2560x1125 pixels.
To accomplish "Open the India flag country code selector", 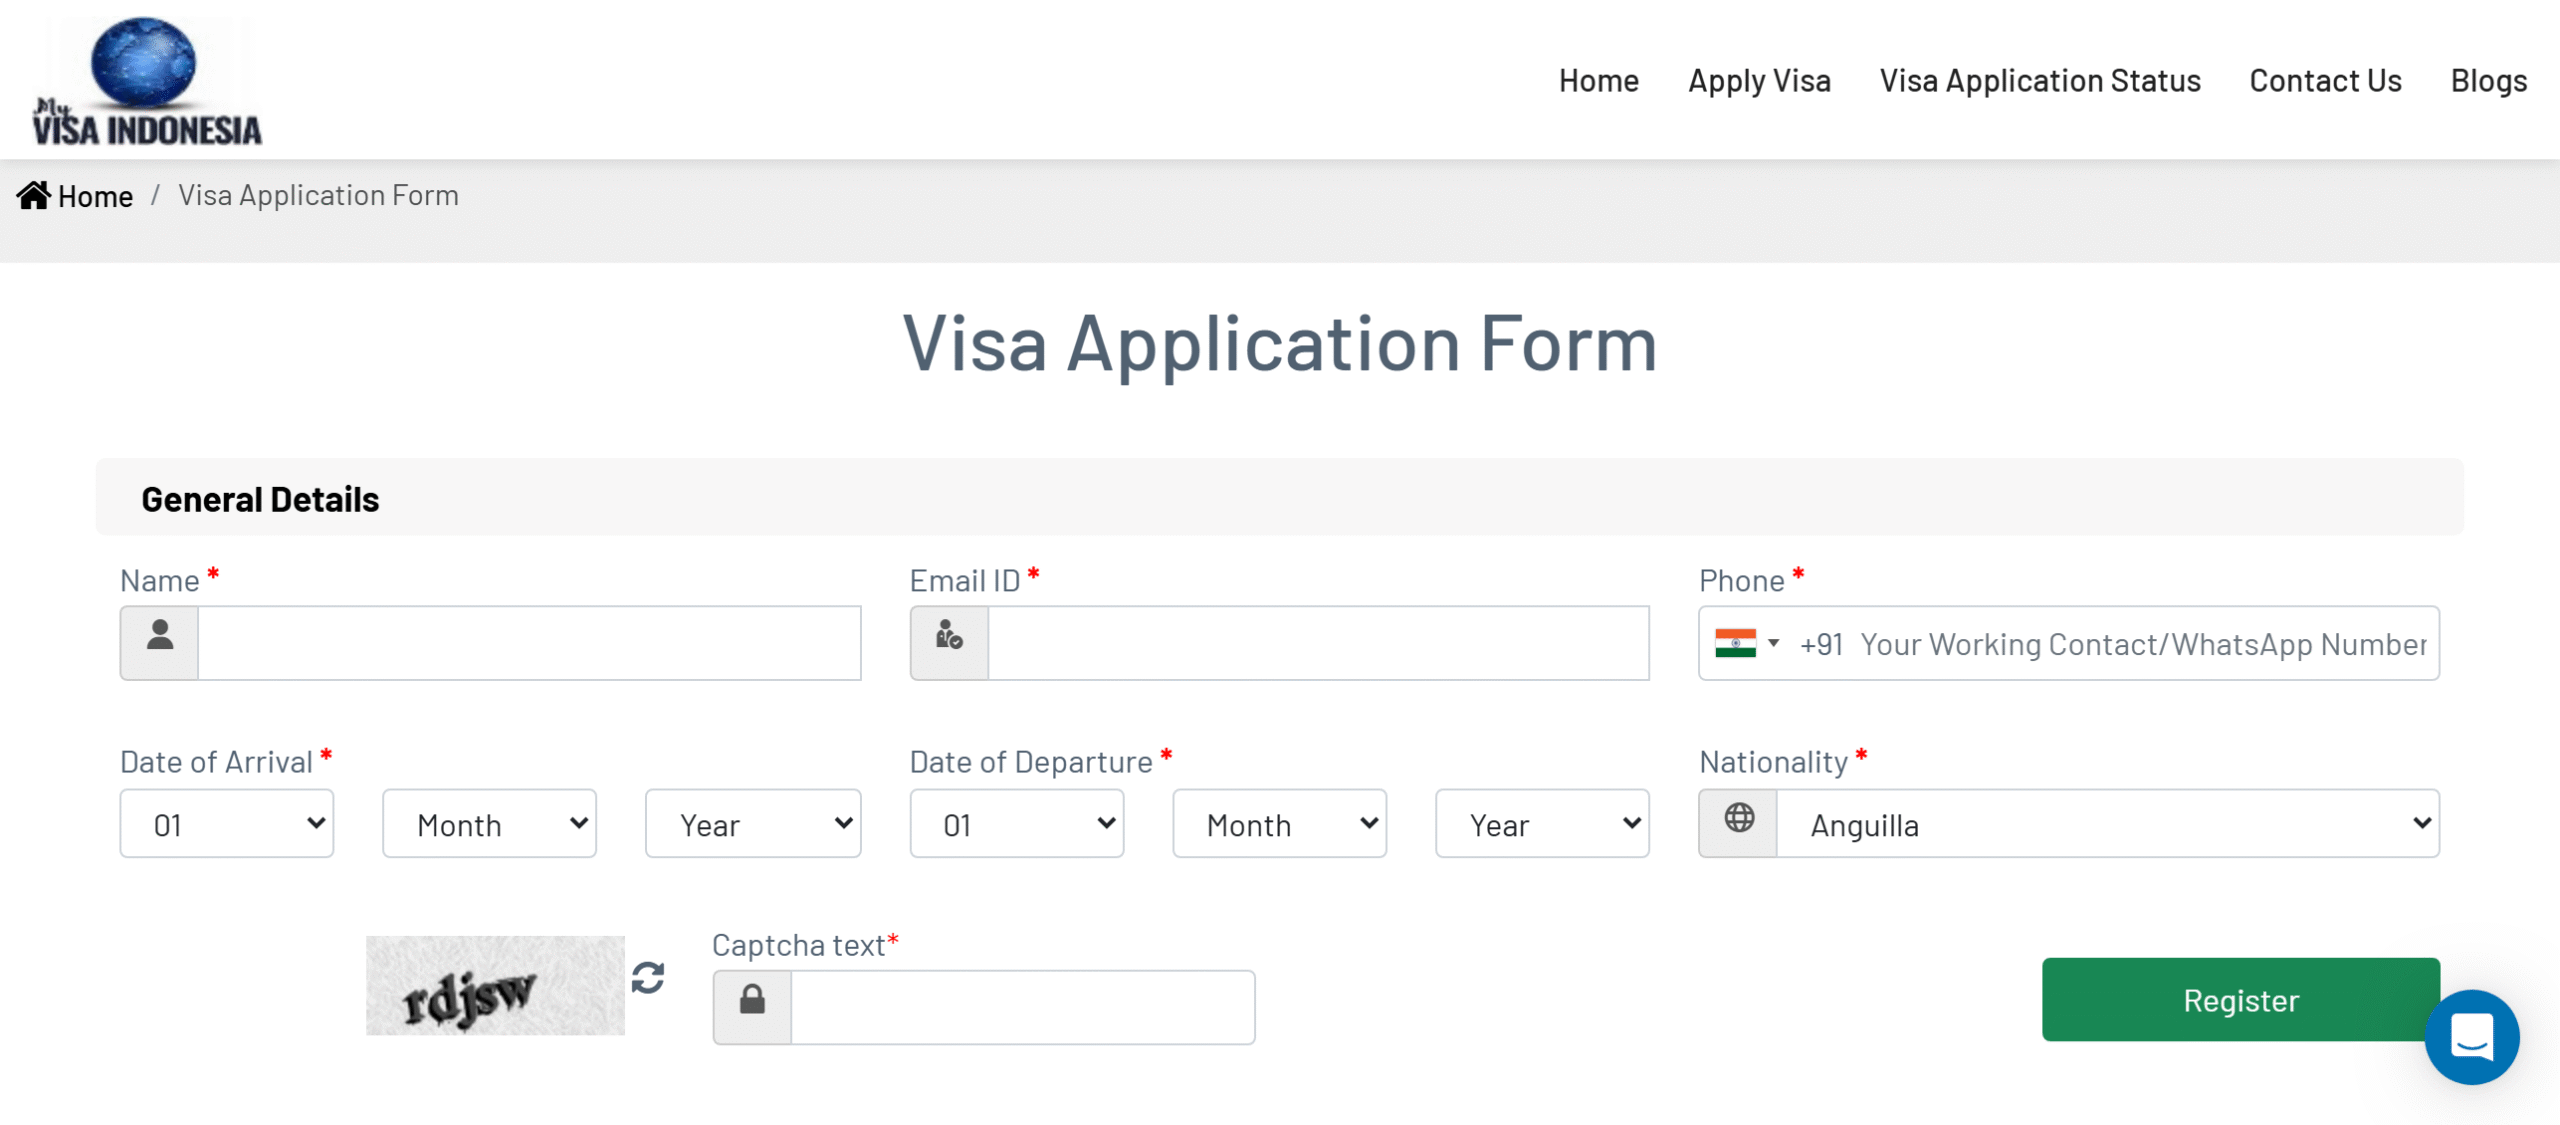I will pos(1747,643).
